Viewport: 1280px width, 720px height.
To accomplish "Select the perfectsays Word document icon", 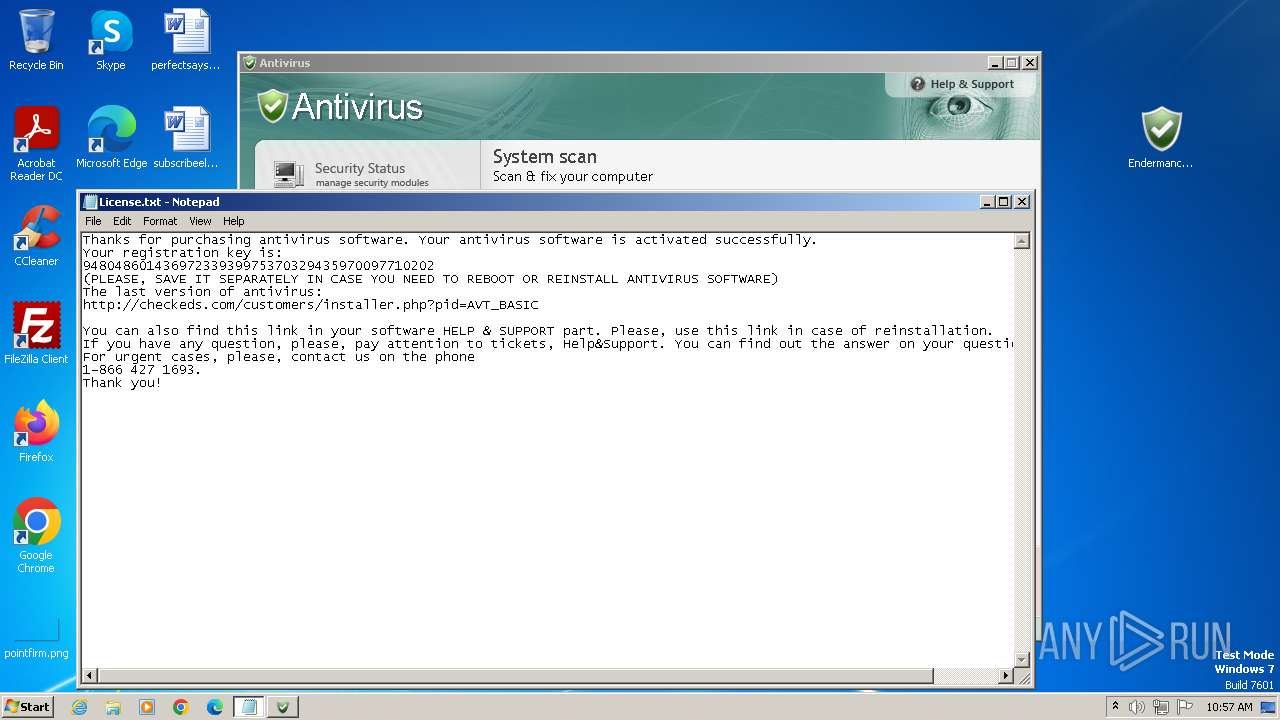I will tap(186, 40).
